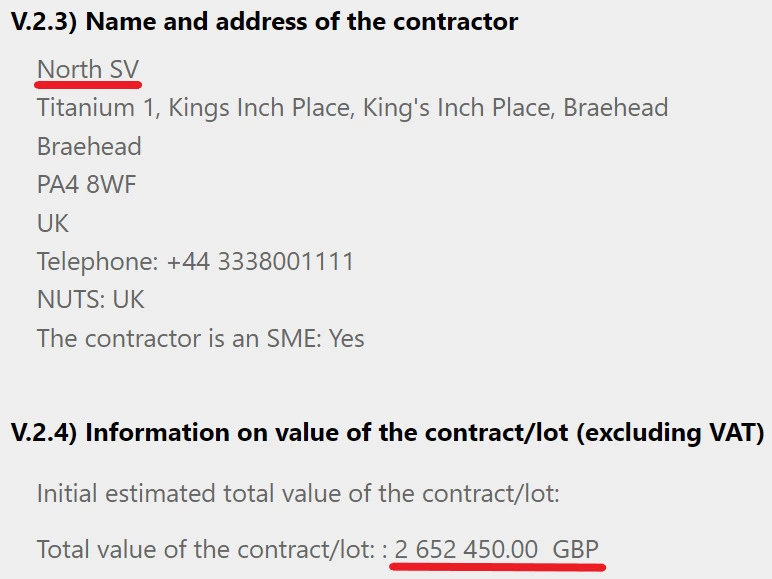Click the country line UK
Screen dimensions: 772x579
(53, 223)
